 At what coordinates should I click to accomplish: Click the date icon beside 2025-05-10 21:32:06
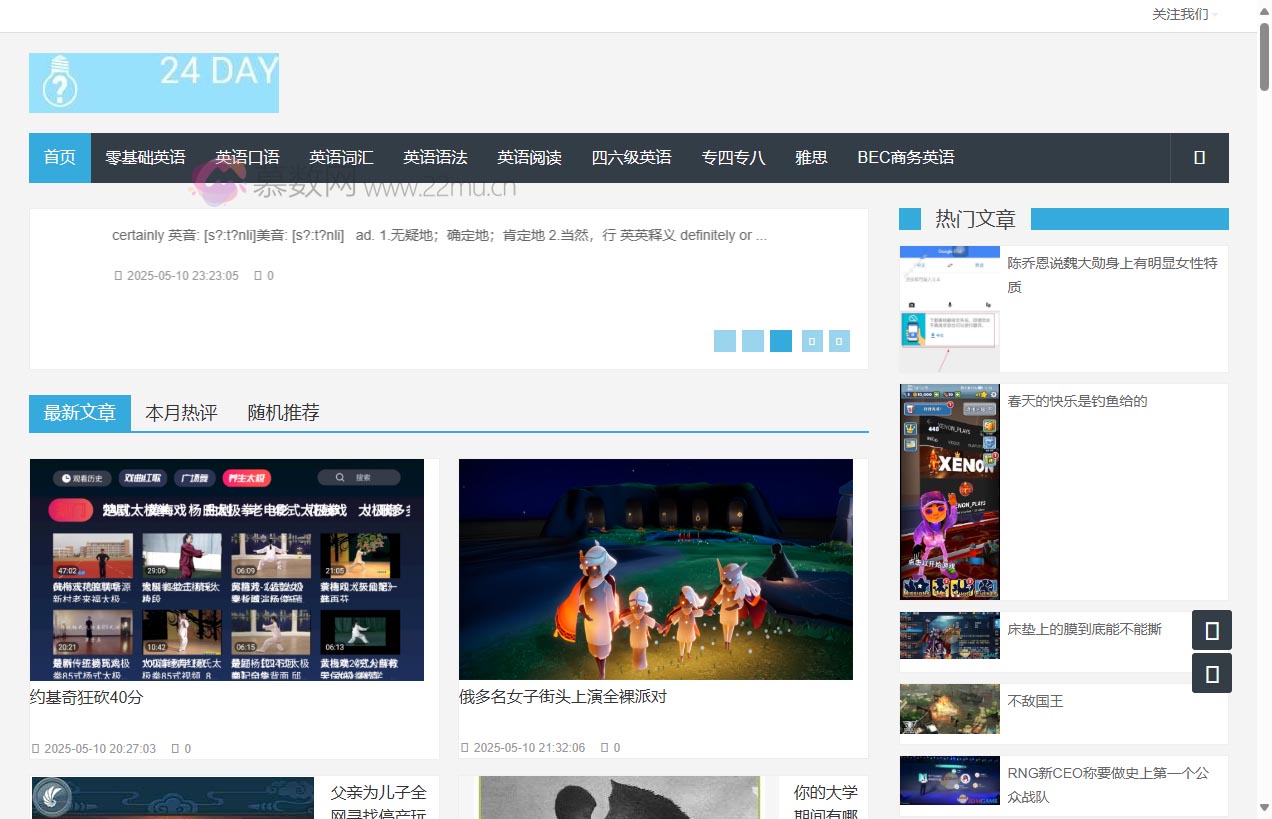pyautogui.click(x=465, y=748)
